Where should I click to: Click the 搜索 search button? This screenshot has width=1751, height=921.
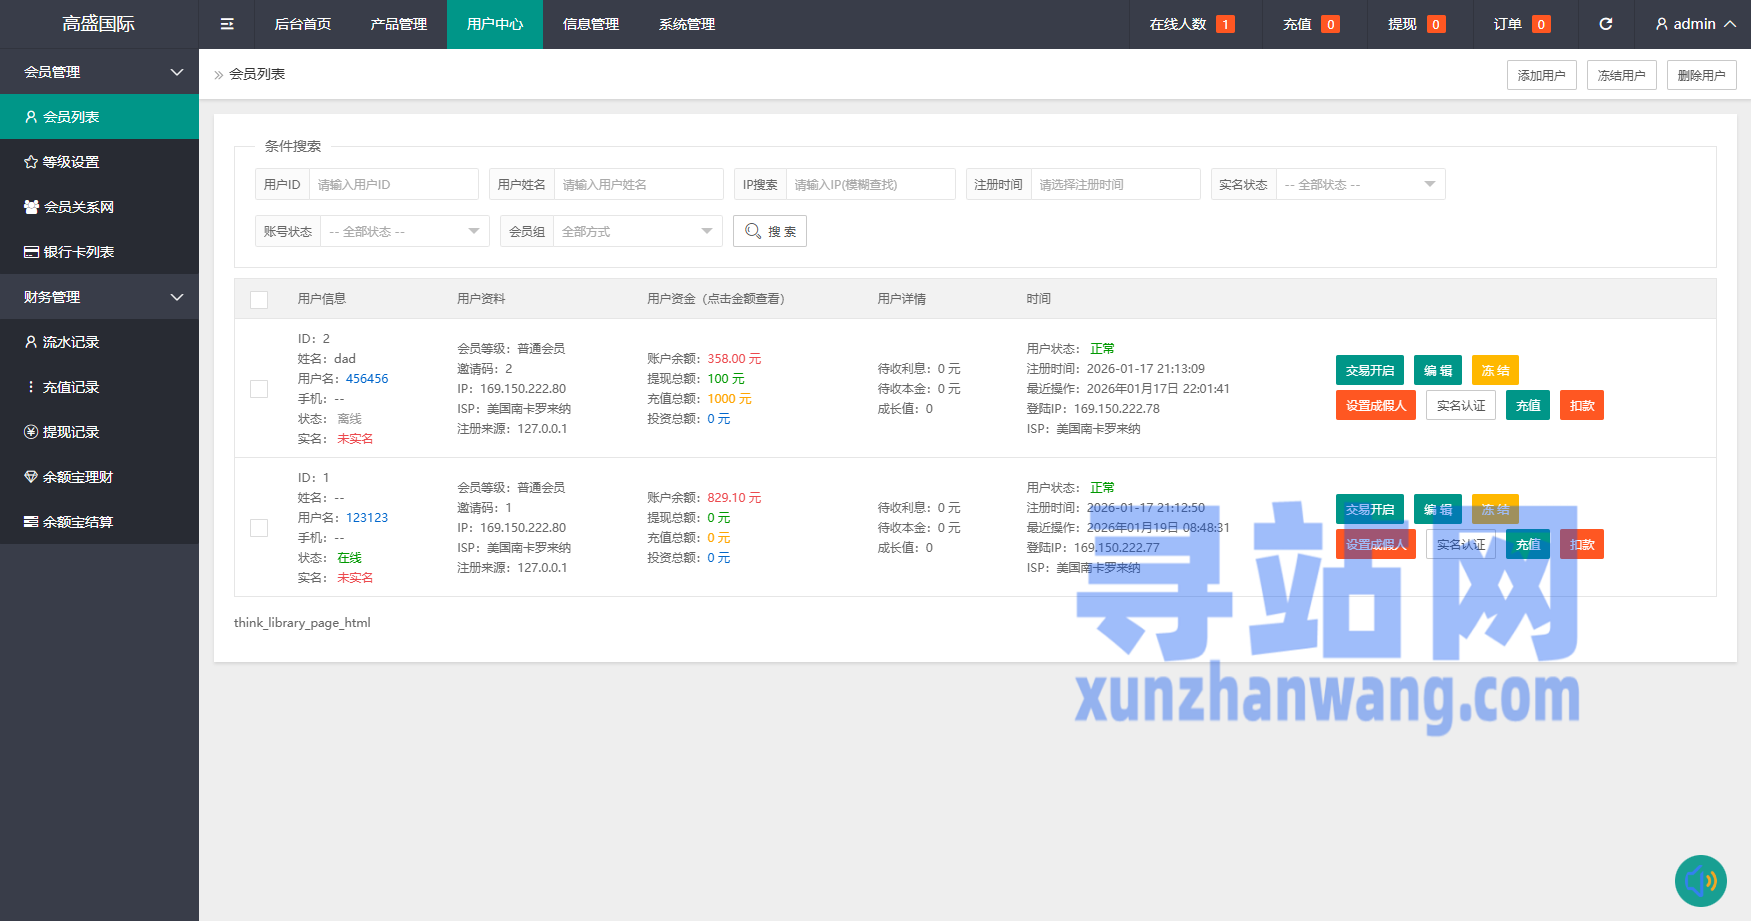[x=769, y=232]
